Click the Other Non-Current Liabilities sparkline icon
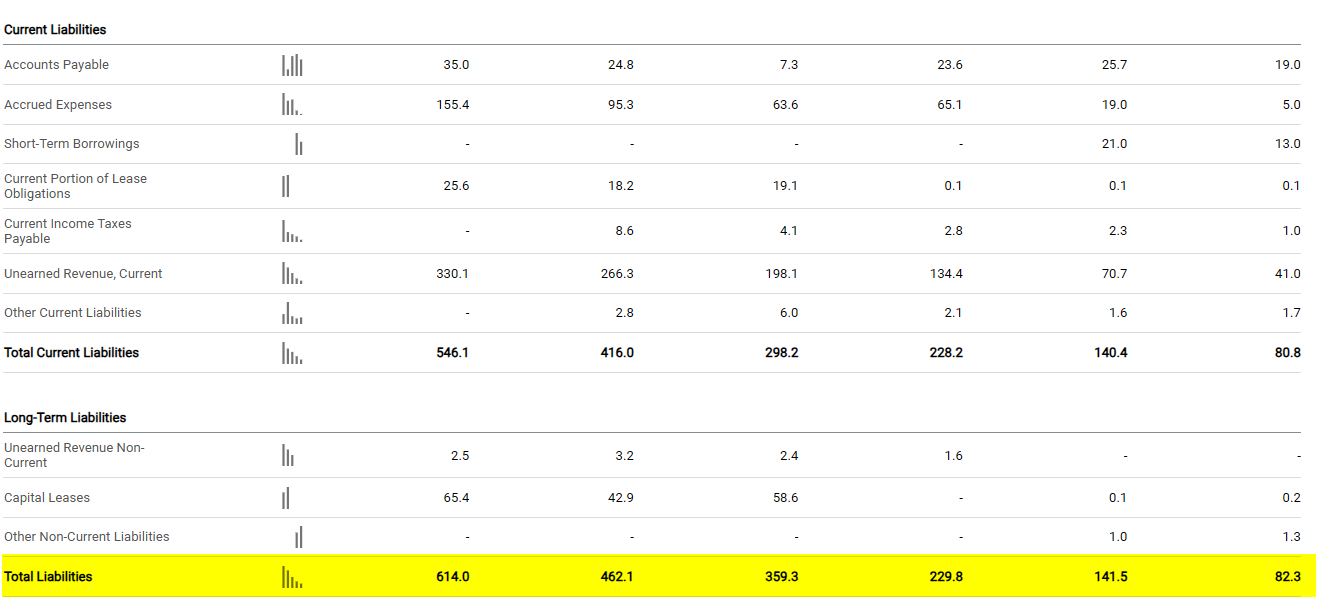The width and height of the screenshot is (1319, 612). point(298,537)
